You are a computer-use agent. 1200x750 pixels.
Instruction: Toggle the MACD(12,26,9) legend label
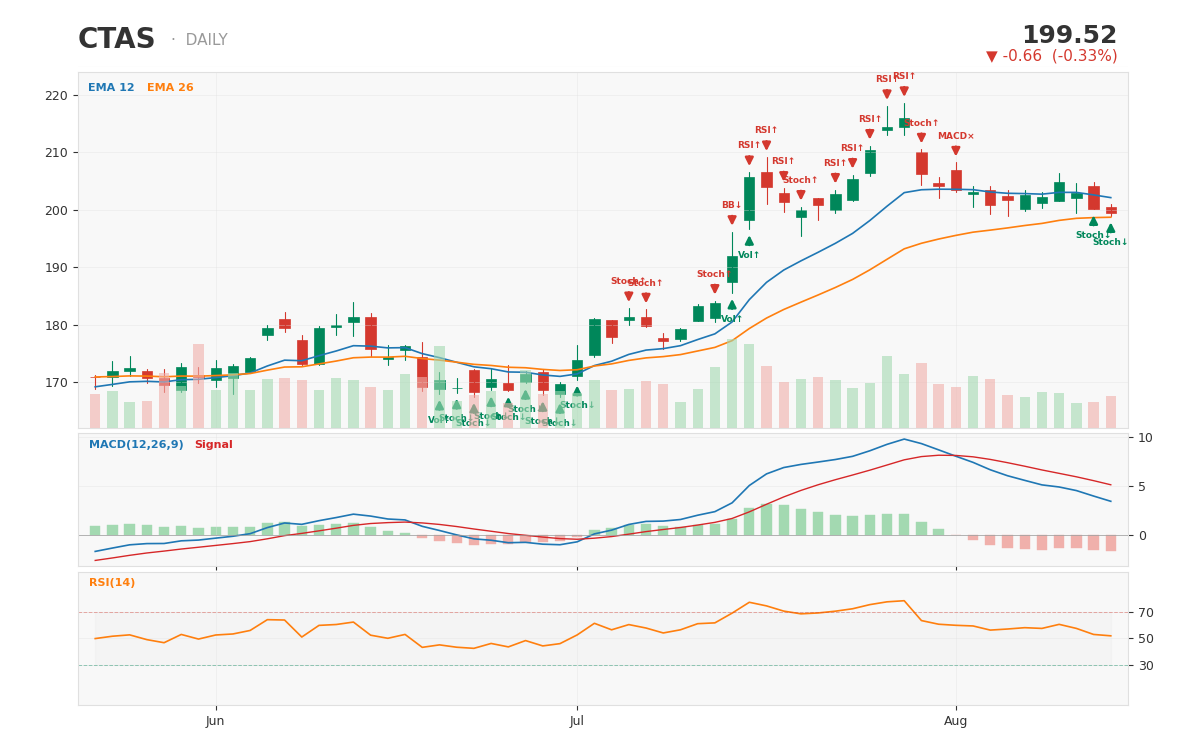coord(136,445)
